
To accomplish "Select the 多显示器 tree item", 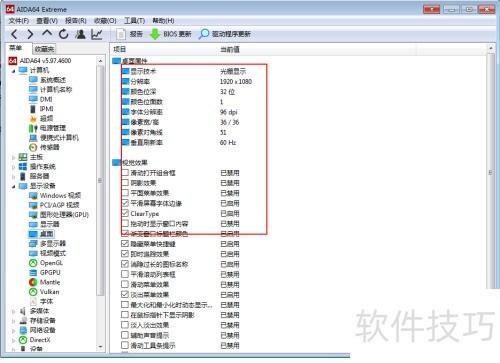I will [47, 244].
